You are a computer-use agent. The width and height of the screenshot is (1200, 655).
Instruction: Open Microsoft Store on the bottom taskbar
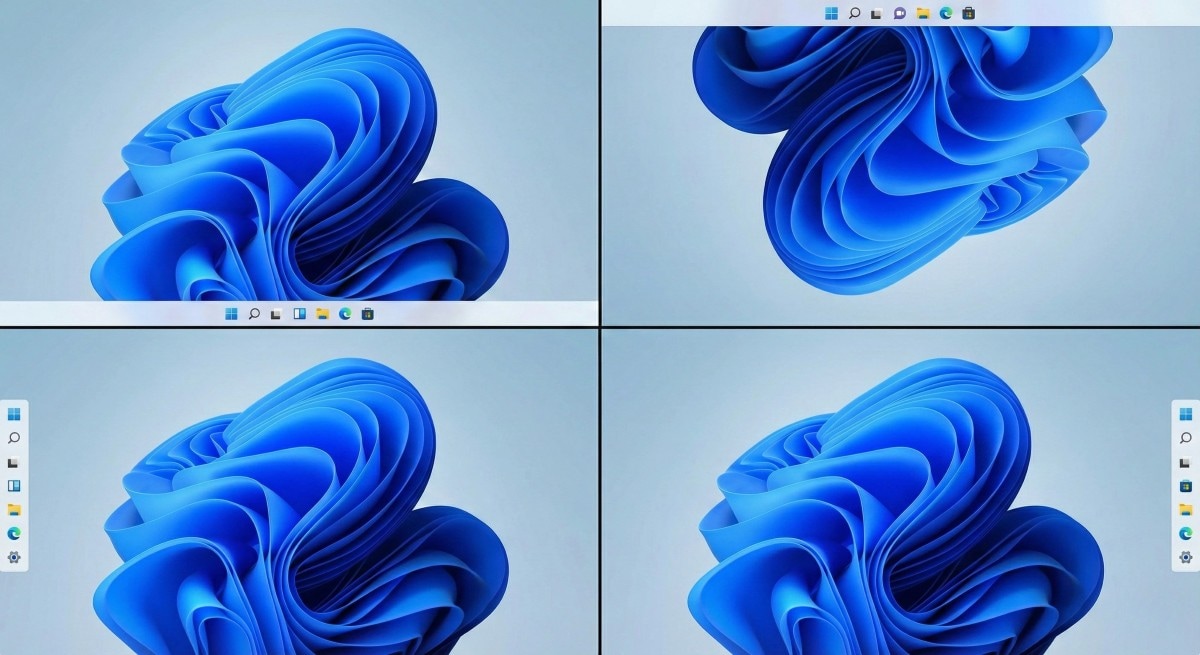pyautogui.click(x=368, y=314)
